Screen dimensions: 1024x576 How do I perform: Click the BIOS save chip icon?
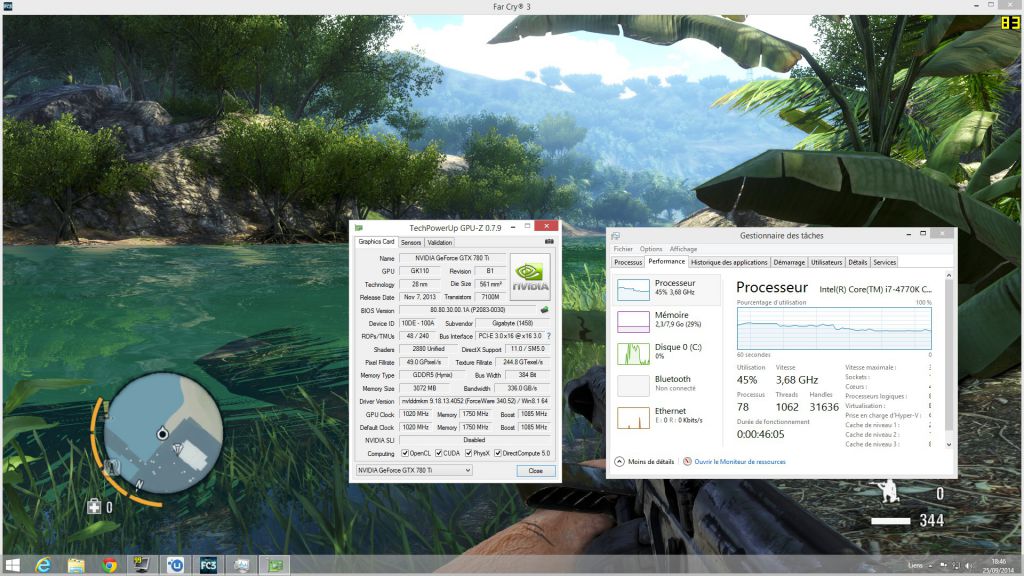(544, 310)
